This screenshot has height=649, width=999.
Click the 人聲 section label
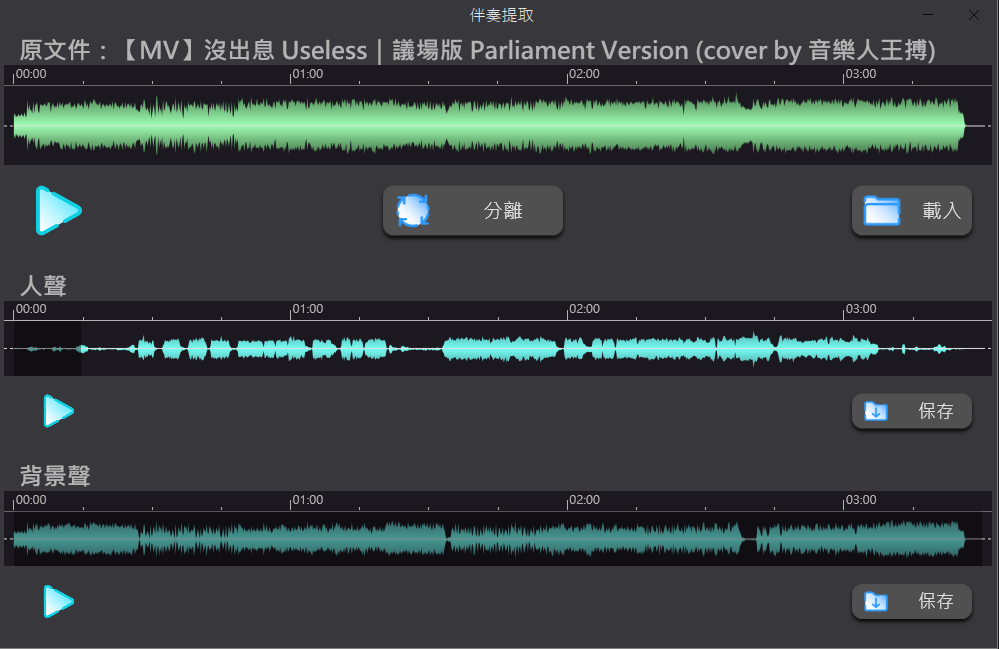43,285
